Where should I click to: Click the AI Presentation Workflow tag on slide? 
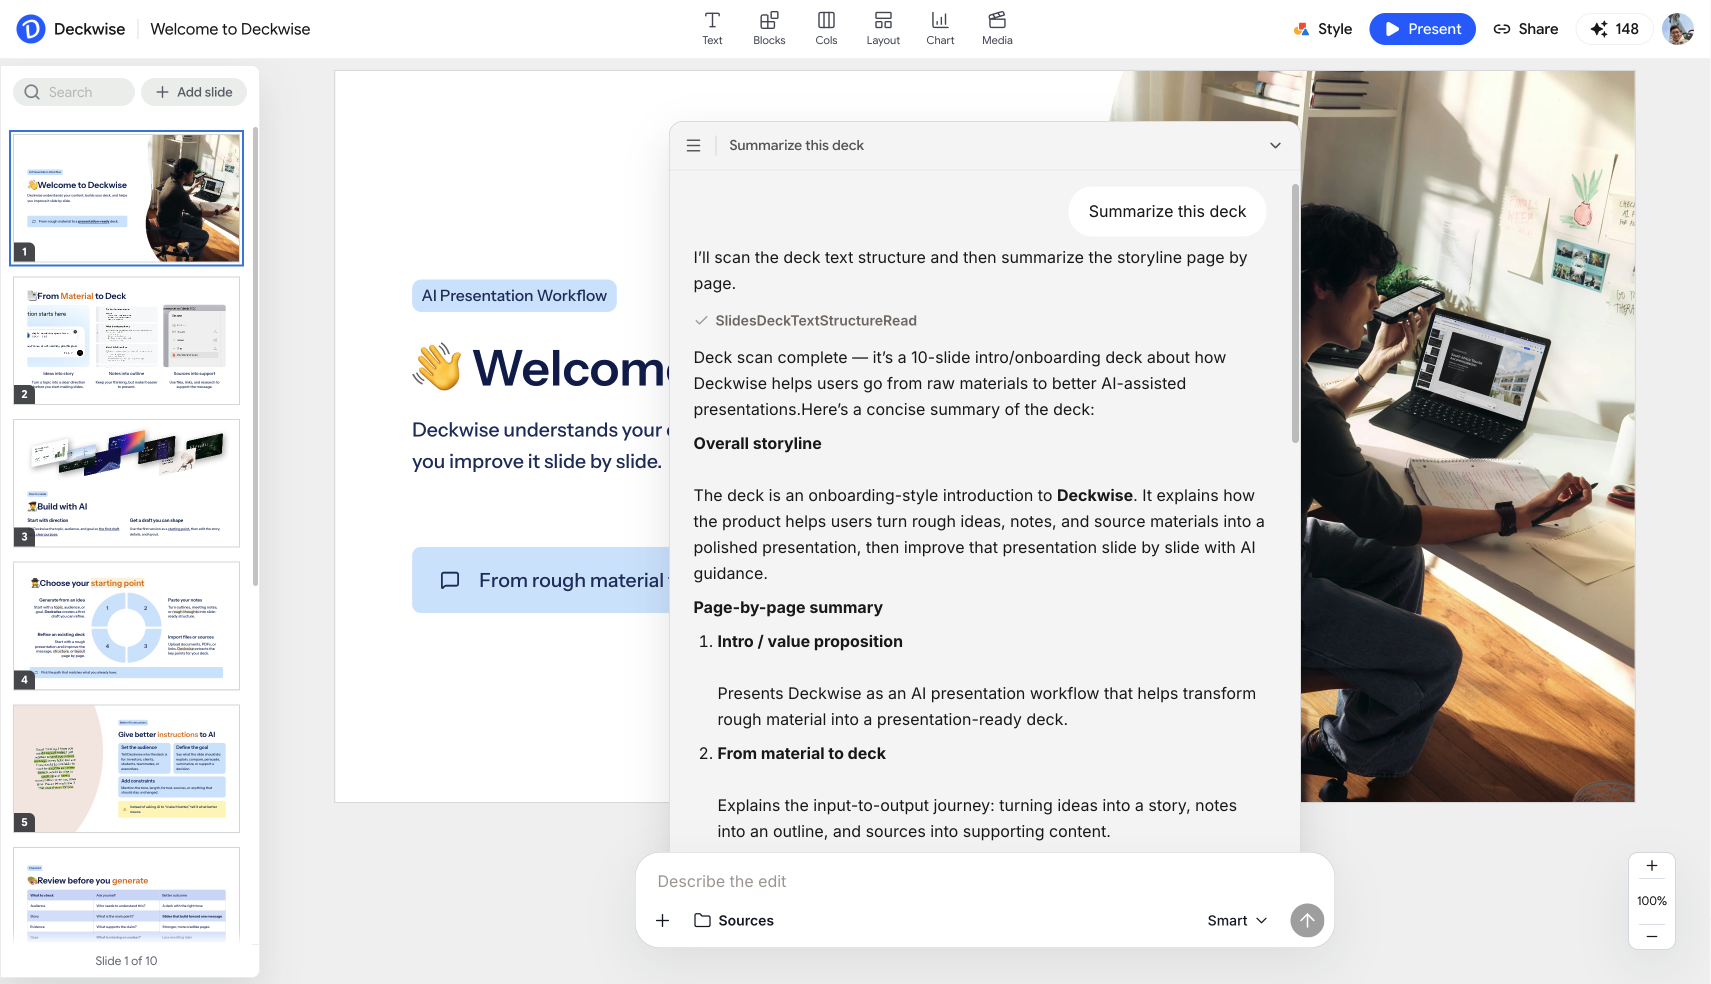point(514,296)
